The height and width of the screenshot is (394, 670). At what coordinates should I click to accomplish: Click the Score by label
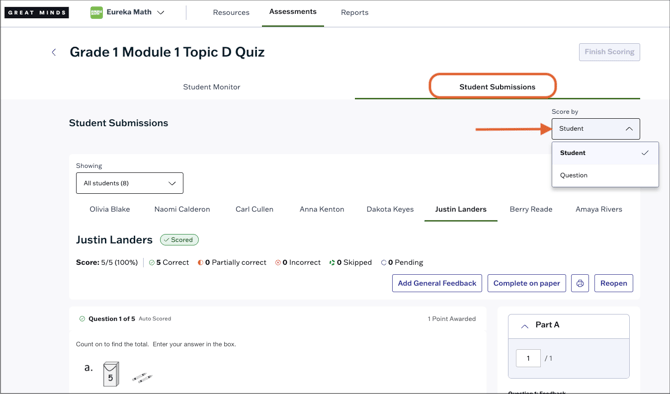click(564, 112)
